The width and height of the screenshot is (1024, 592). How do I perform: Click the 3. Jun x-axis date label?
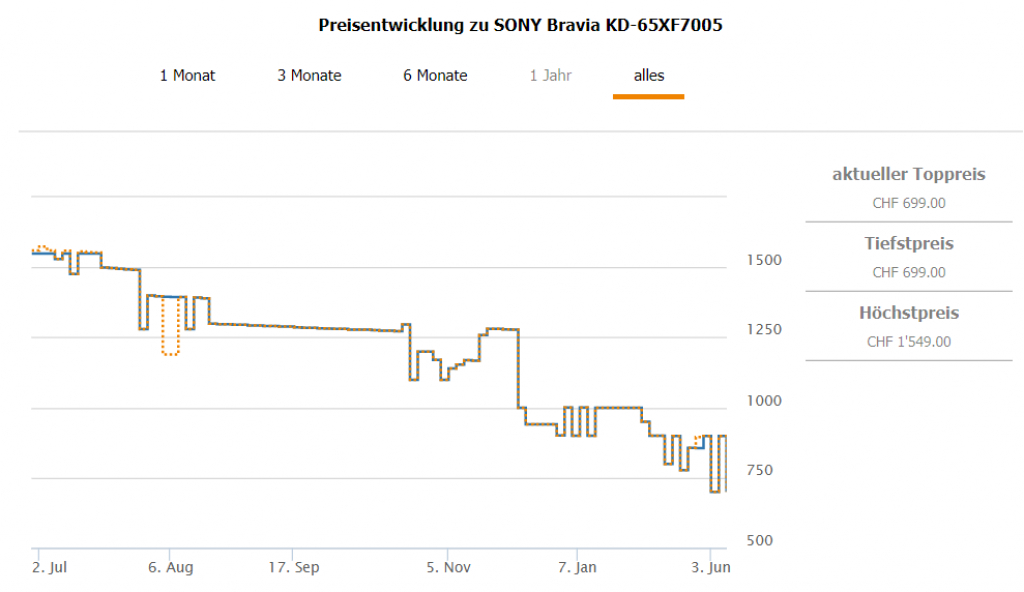click(x=710, y=567)
